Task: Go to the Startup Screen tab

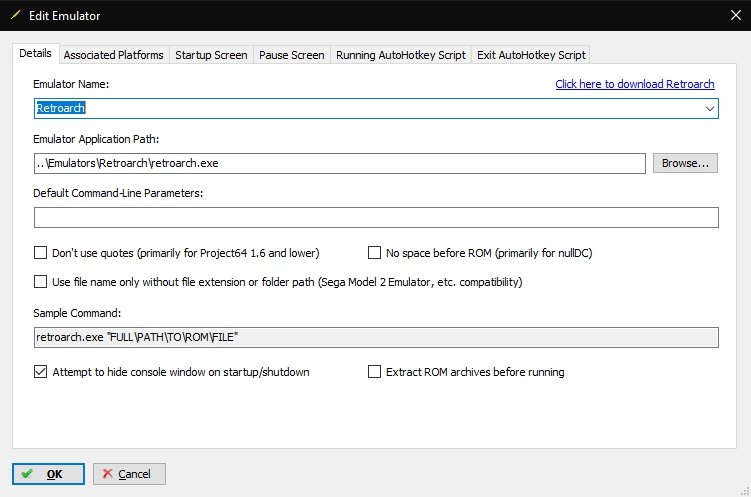Action: pos(210,55)
